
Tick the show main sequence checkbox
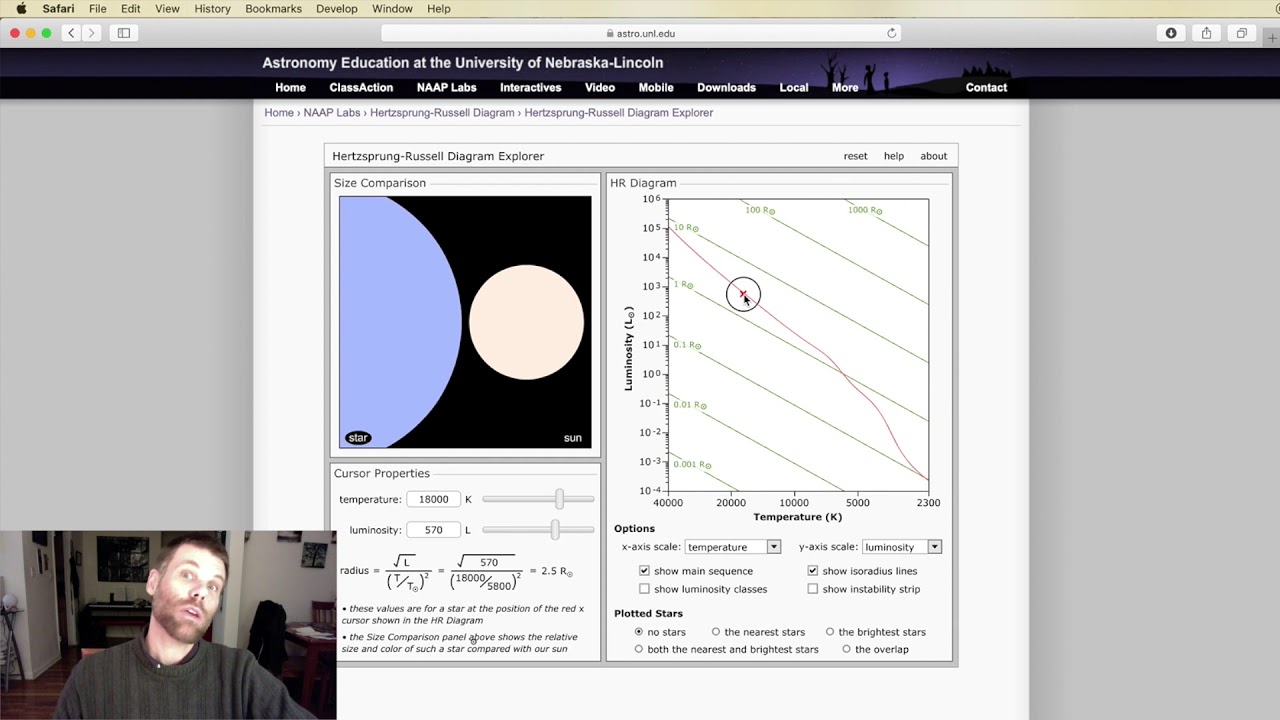pos(644,571)
